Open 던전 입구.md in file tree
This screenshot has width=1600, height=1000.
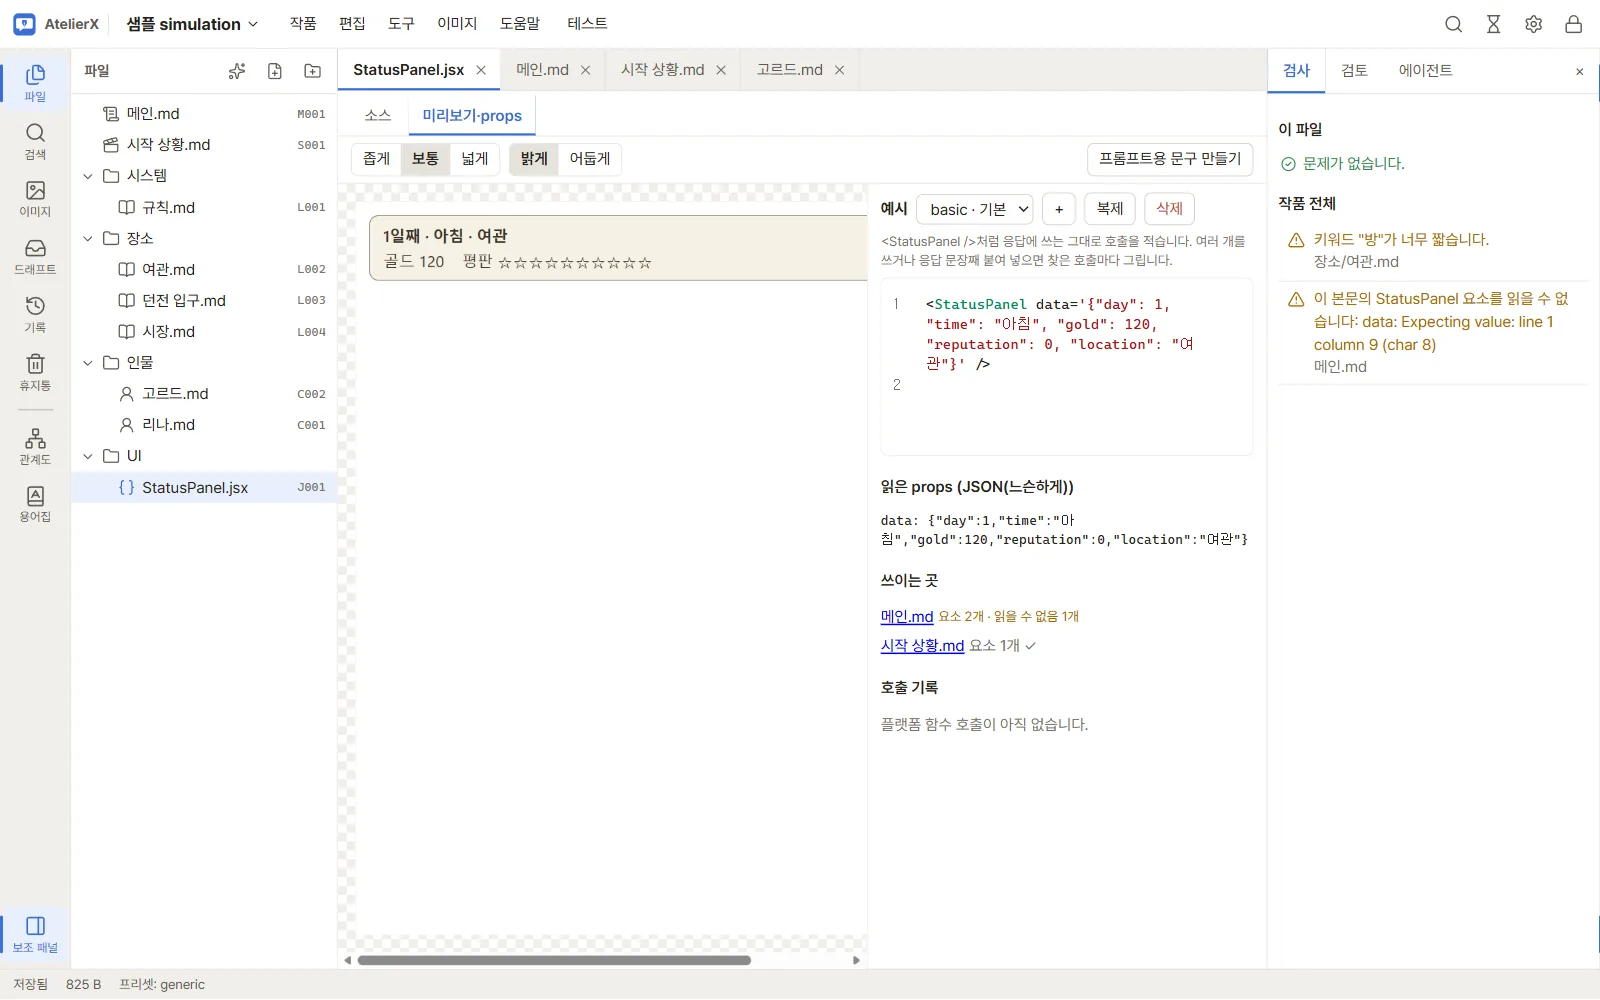coord(204,301)
